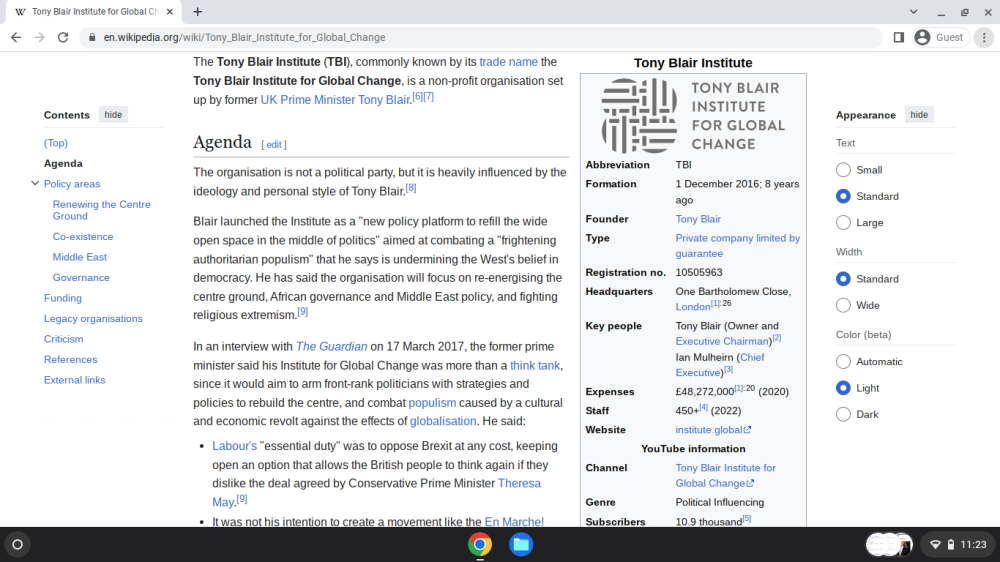Go to Agenda in contents
Screen dimensions: 1000x562
[x=63, y=163]
